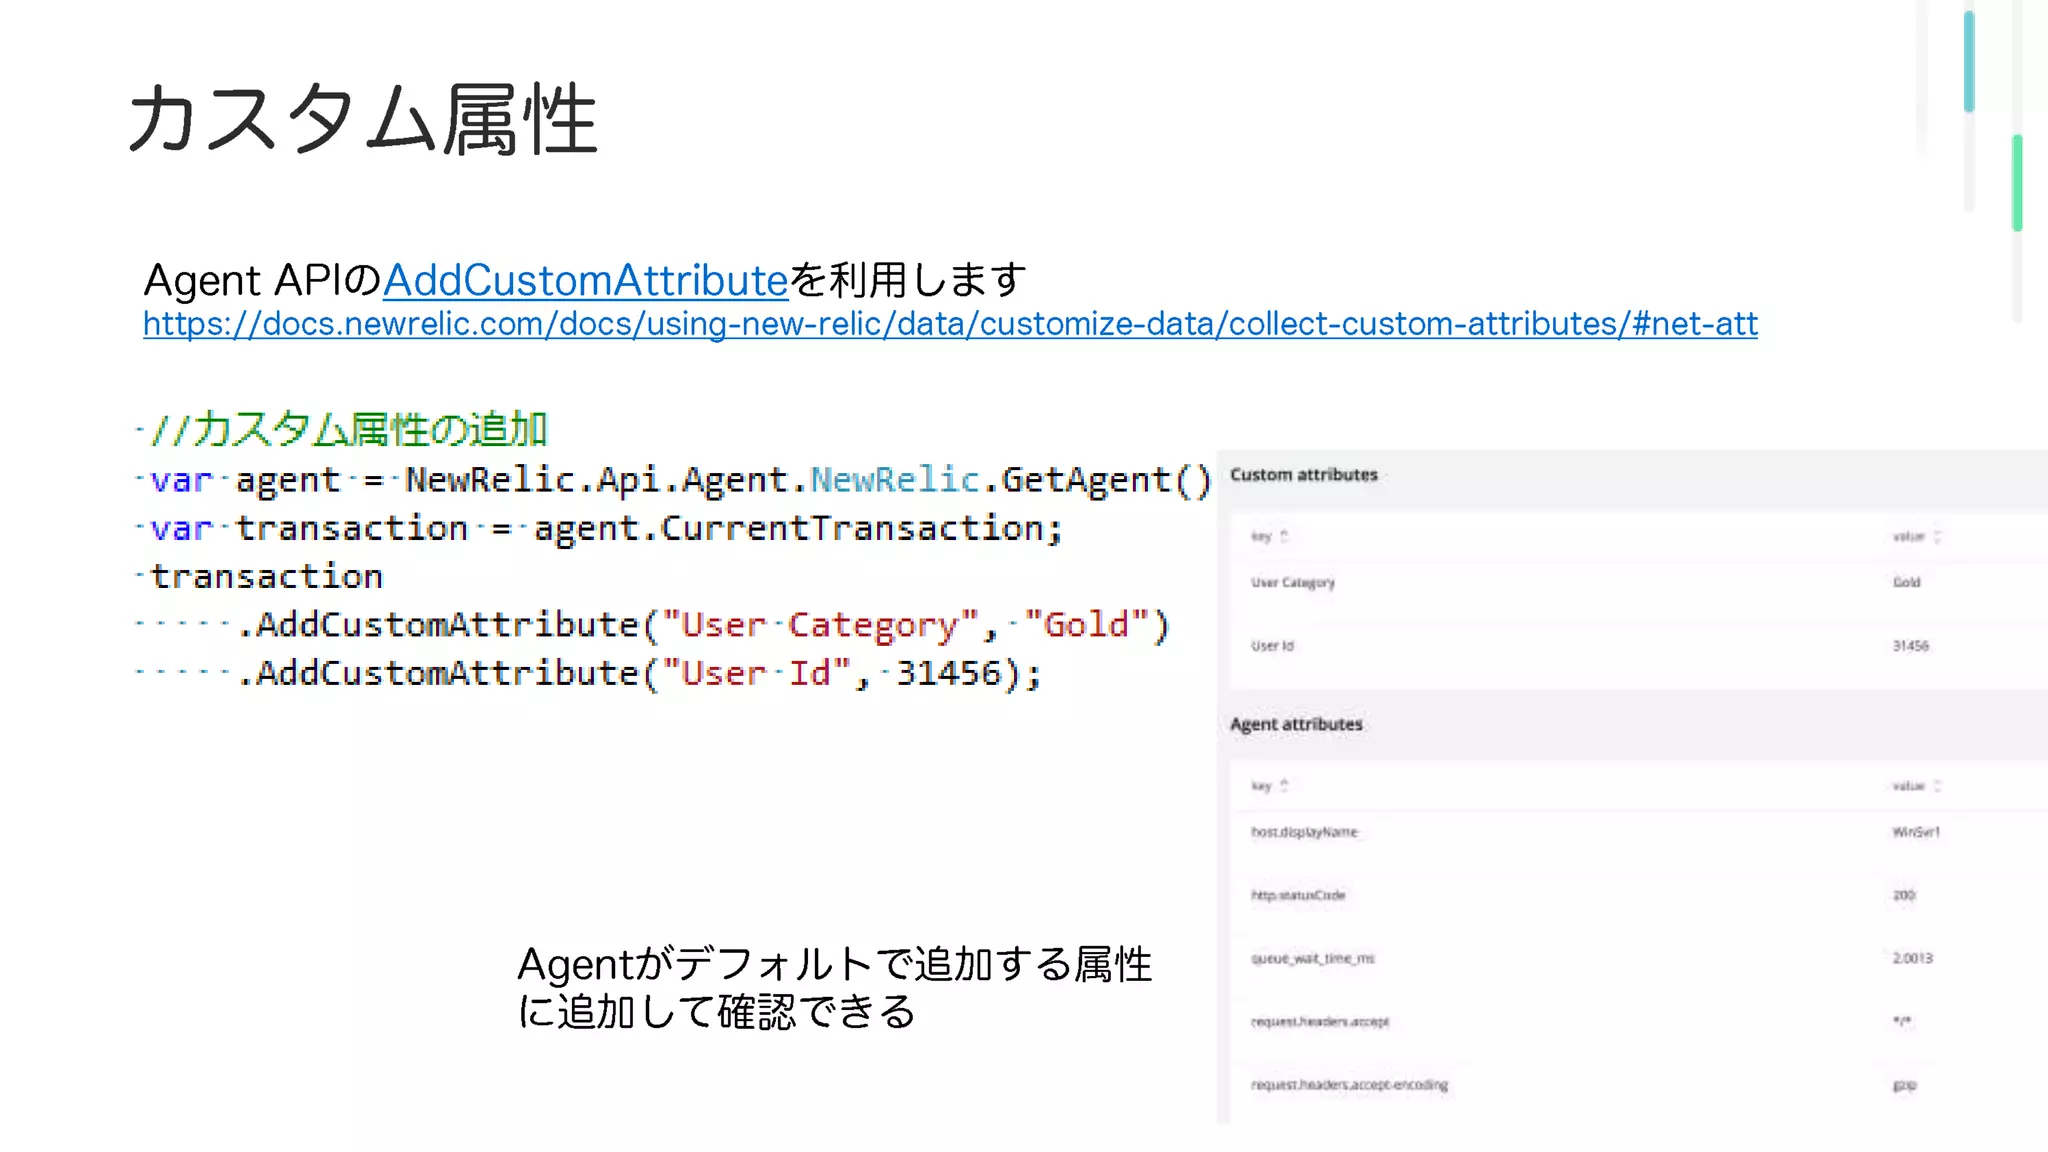Click the Custom attributes section header

pyautogui.click(x=1303, y=475)
